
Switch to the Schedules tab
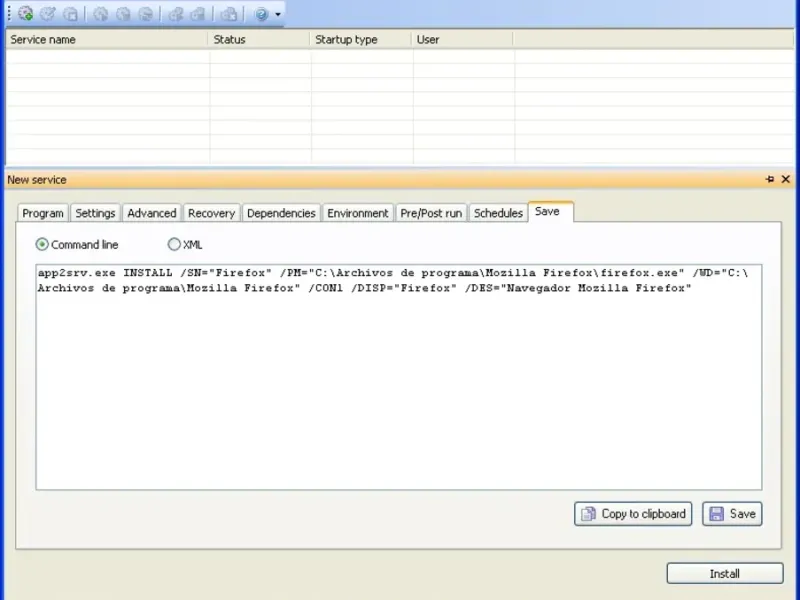click(x=498, y=213)
